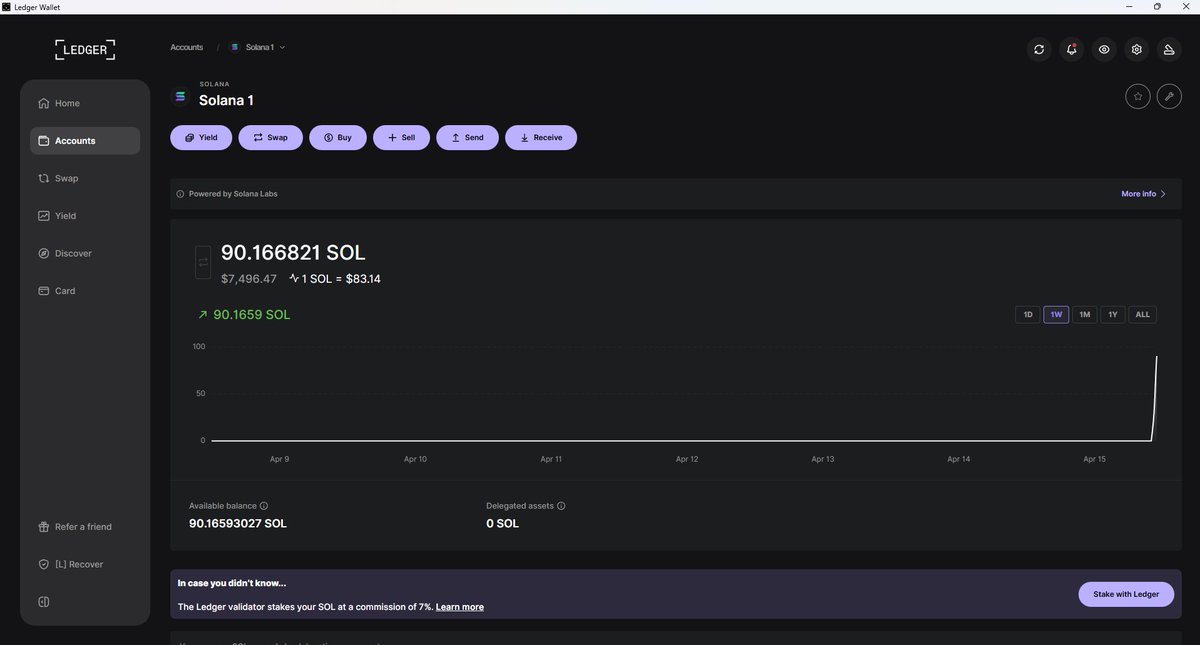This screenshot has height=645, width=1200.
Task: Click info icon beside Powered by Solana Labs
Action: tap(180, 194)
